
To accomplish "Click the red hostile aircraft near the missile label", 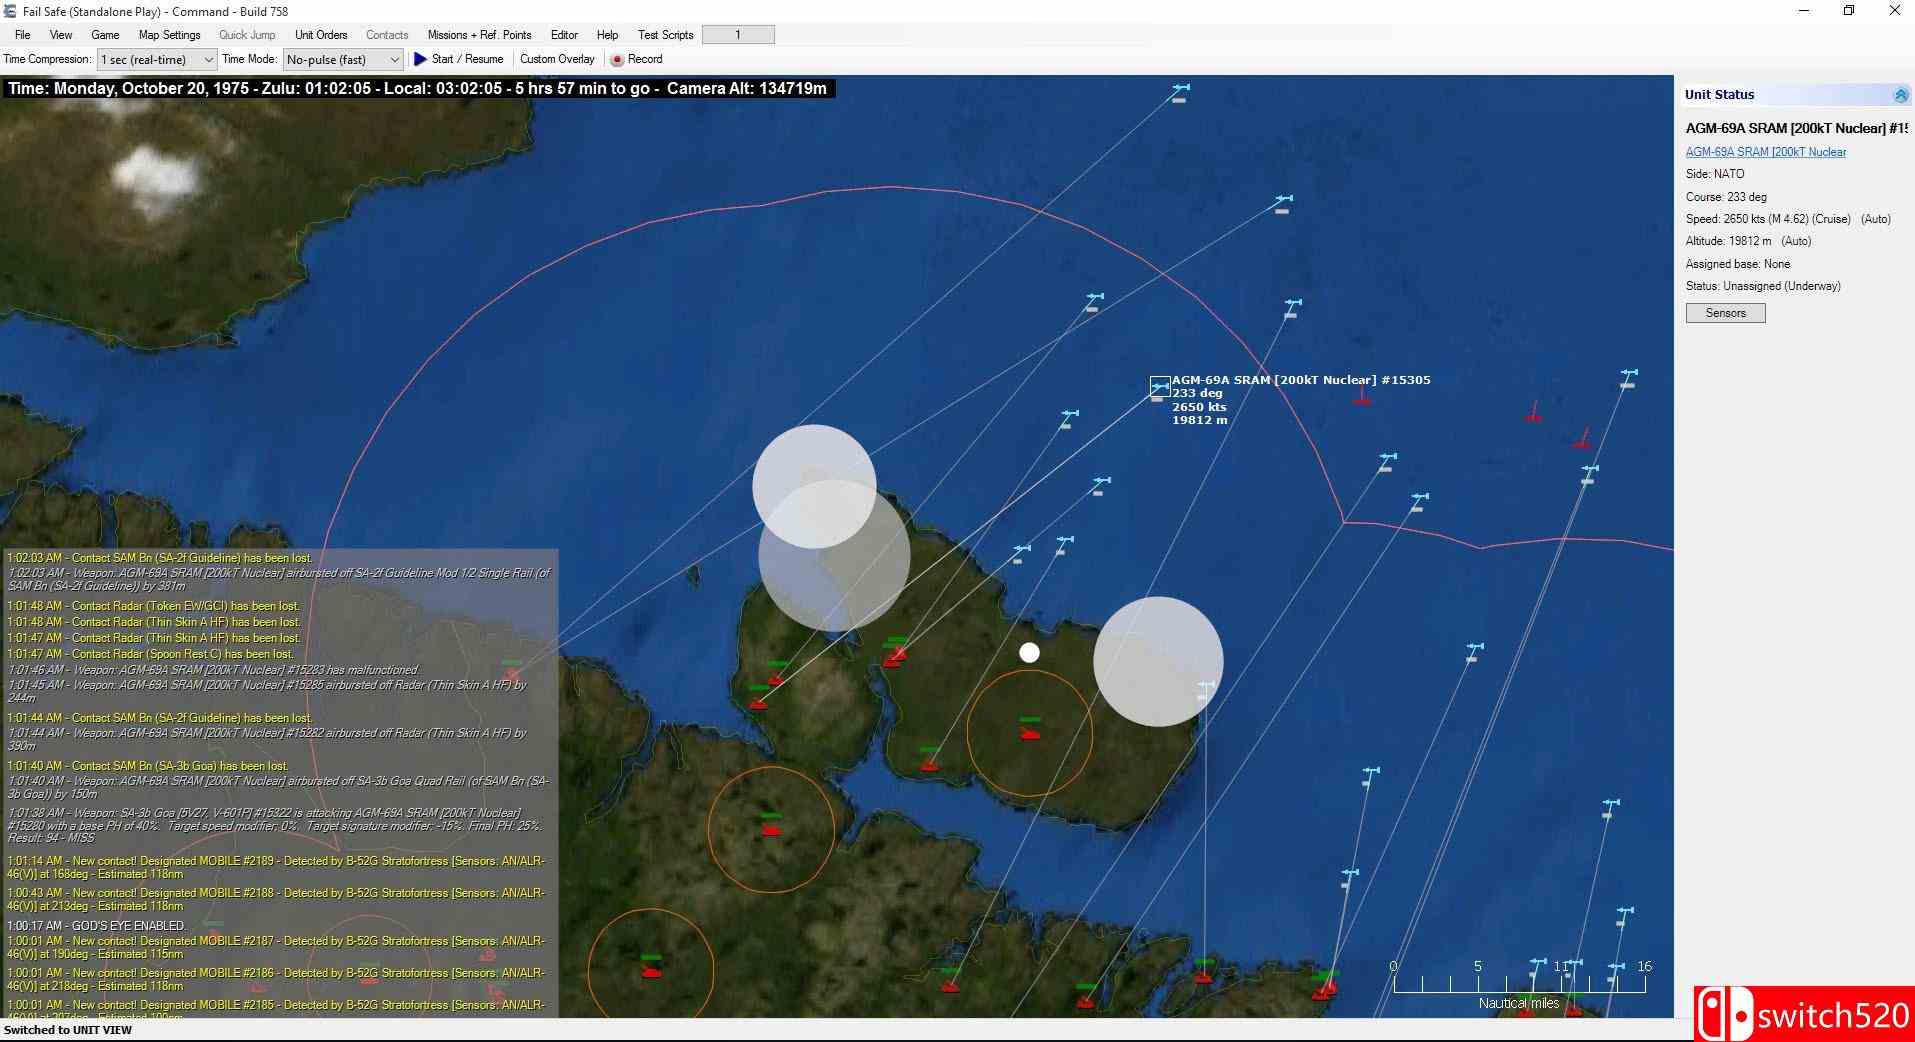I will coord(1361,397).
